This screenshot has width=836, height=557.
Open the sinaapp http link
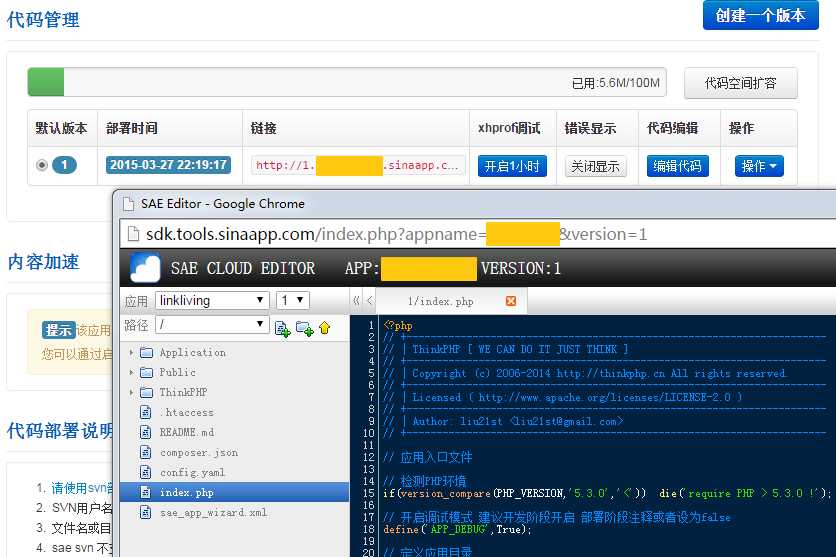(358, 165)
